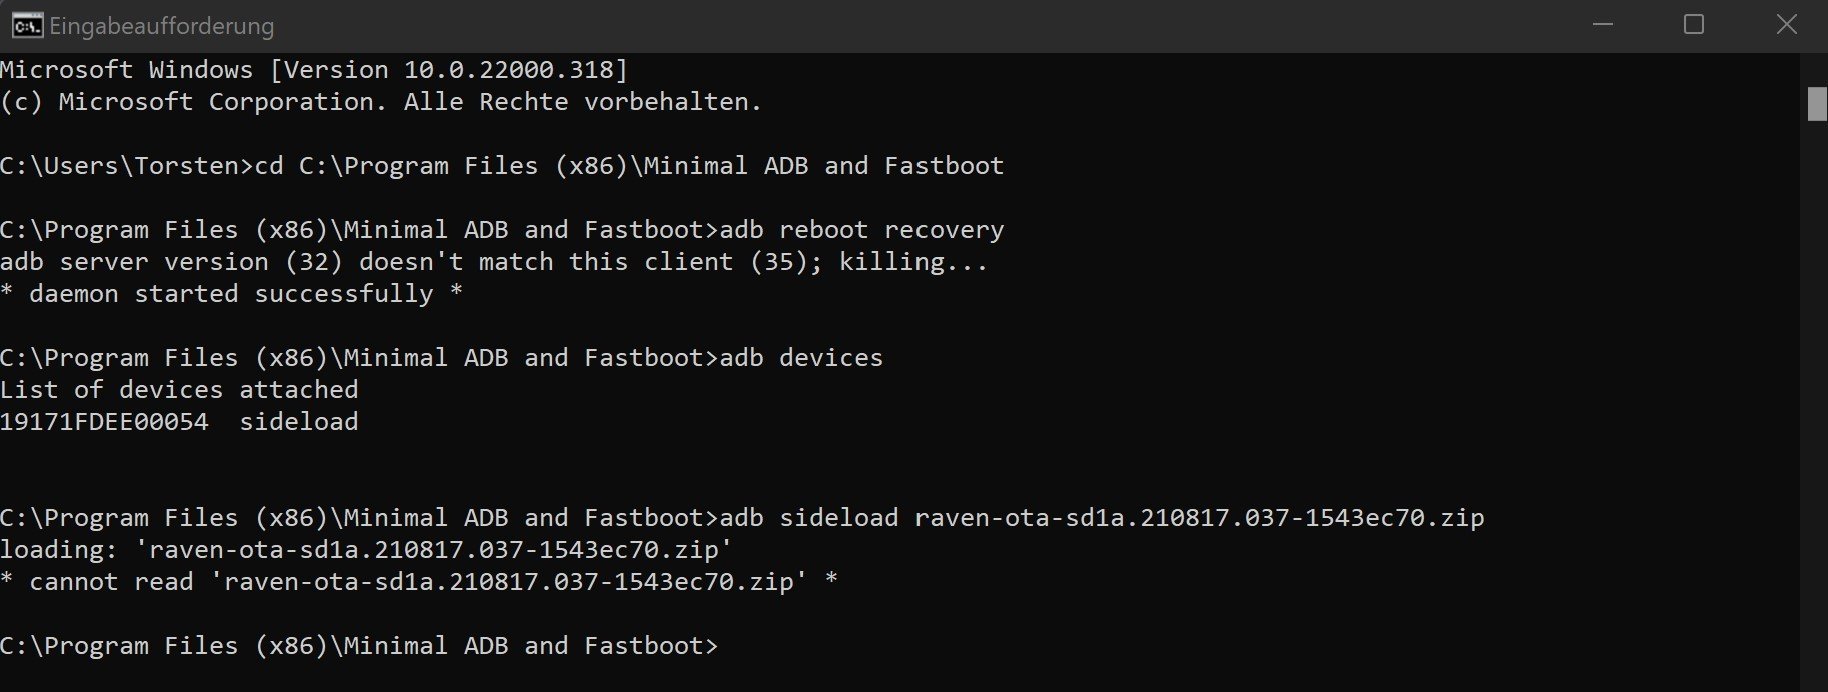Viewport: 1828px width, 692px height.
Task: Click the scrollbar track below the thumb
Action: 1817,400
